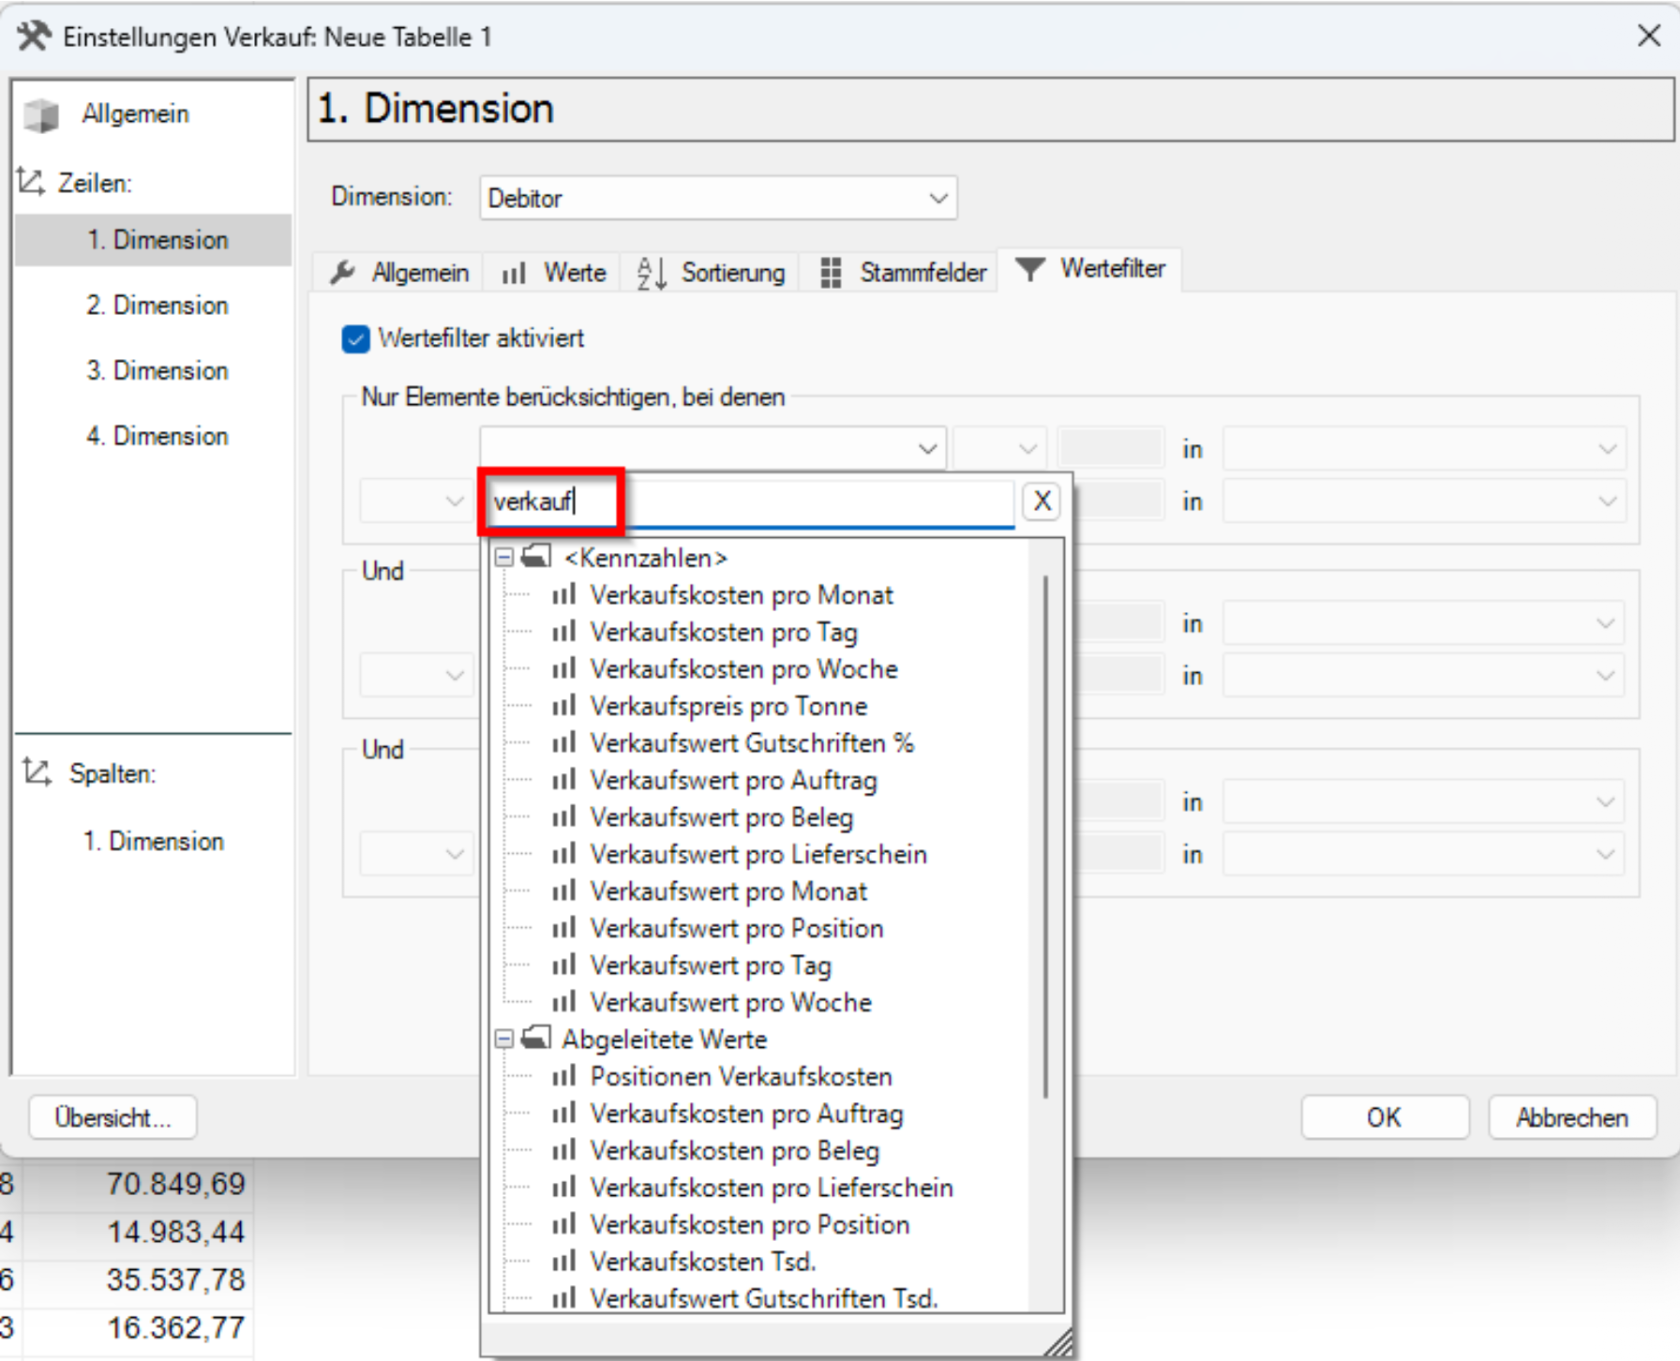Select 2. Dimension under Zeilen
Screen dimensions: 1680x1361
point(157,305)
